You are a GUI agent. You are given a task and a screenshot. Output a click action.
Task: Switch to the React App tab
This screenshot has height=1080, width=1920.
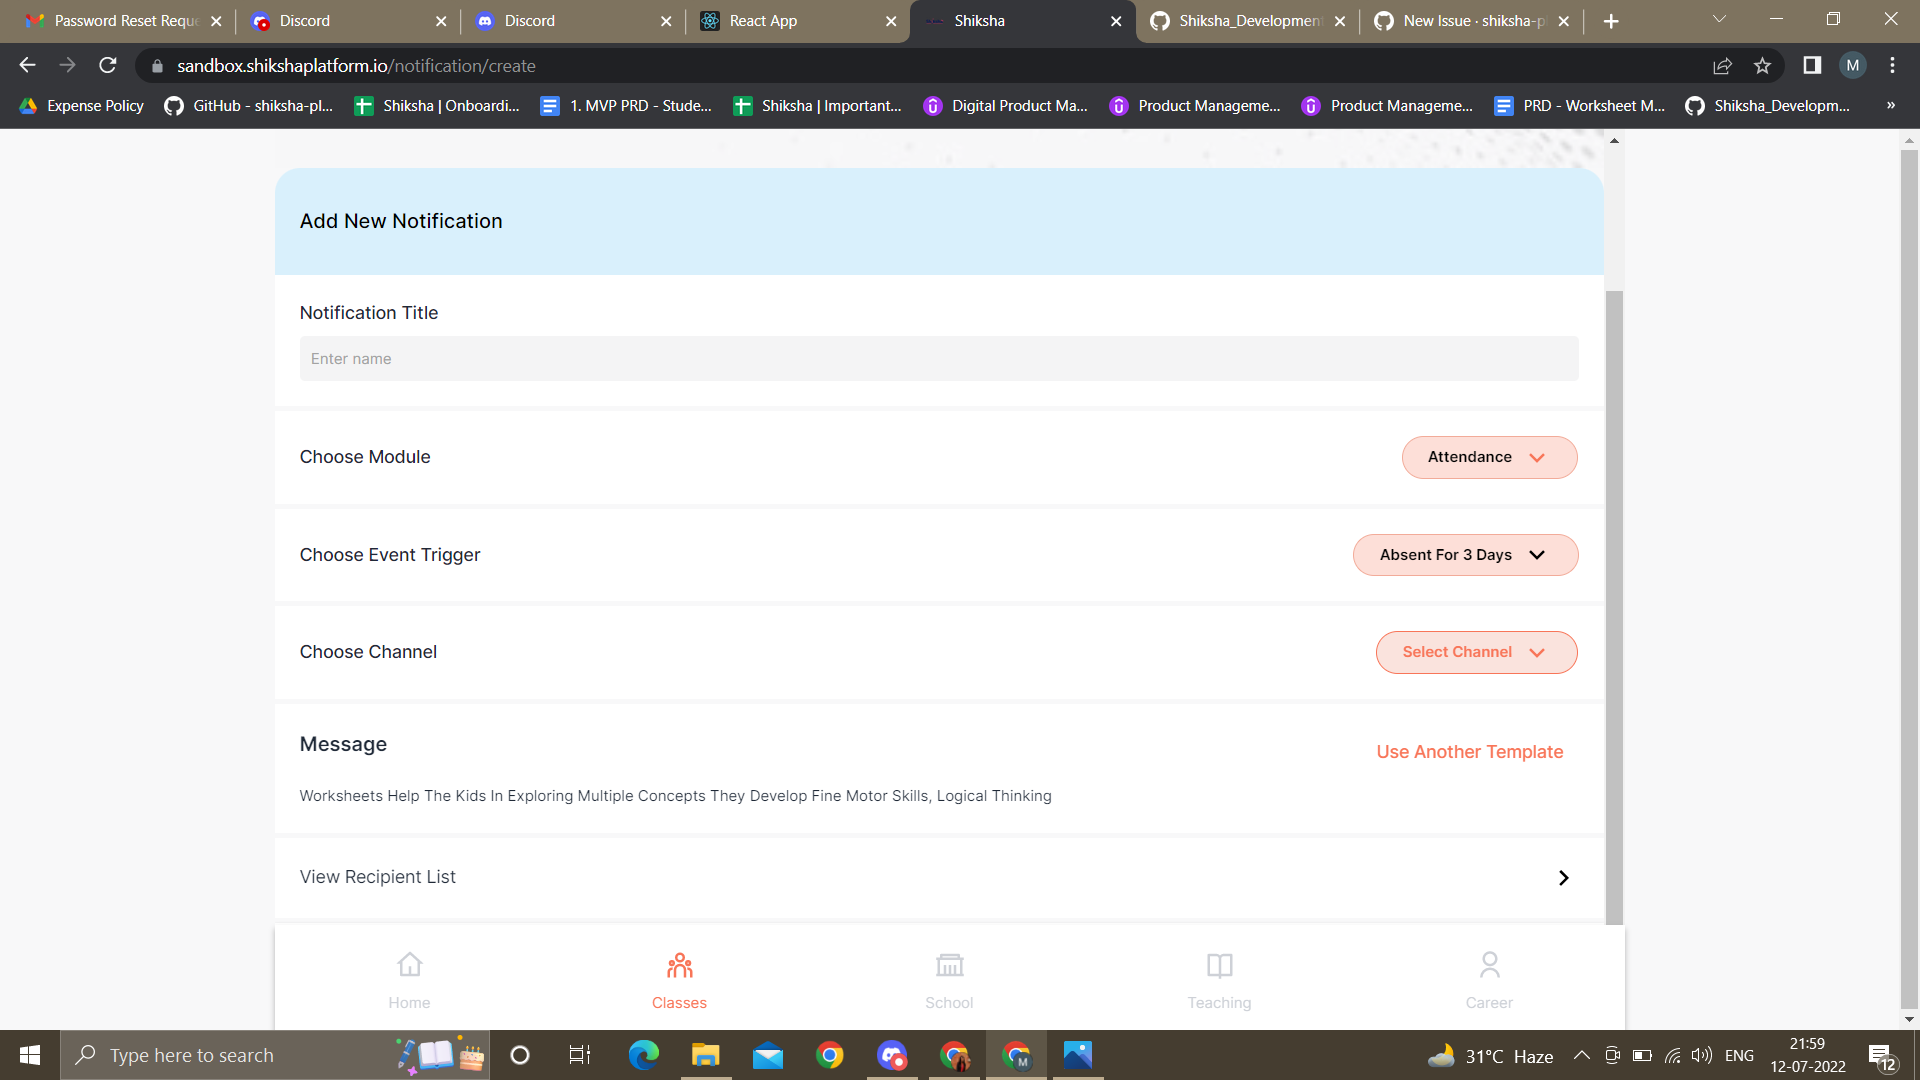click(x=763, y=20)
